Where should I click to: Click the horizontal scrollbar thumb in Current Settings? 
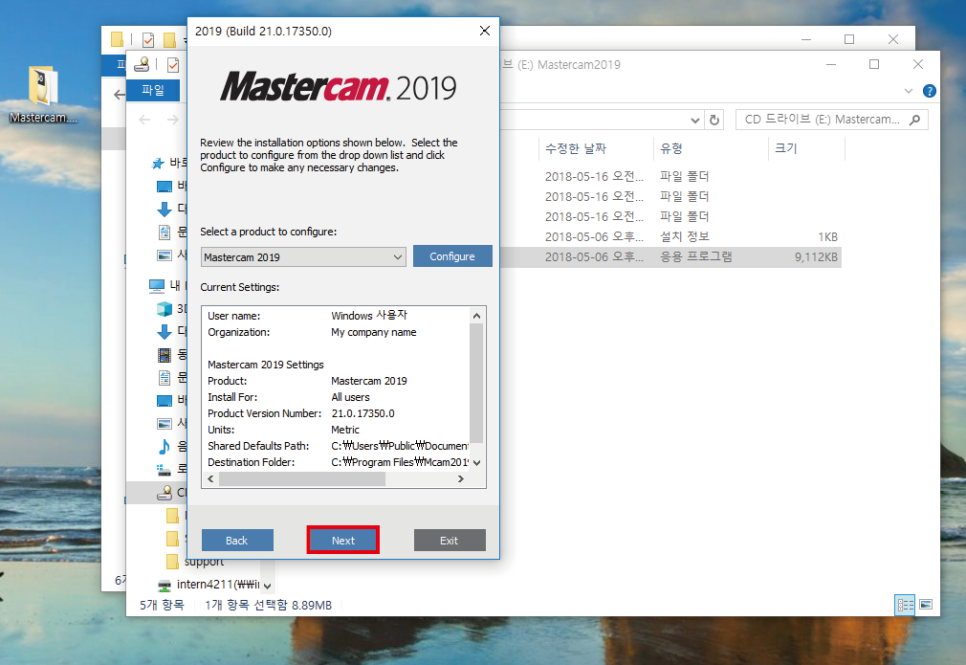tap(302, 479)
